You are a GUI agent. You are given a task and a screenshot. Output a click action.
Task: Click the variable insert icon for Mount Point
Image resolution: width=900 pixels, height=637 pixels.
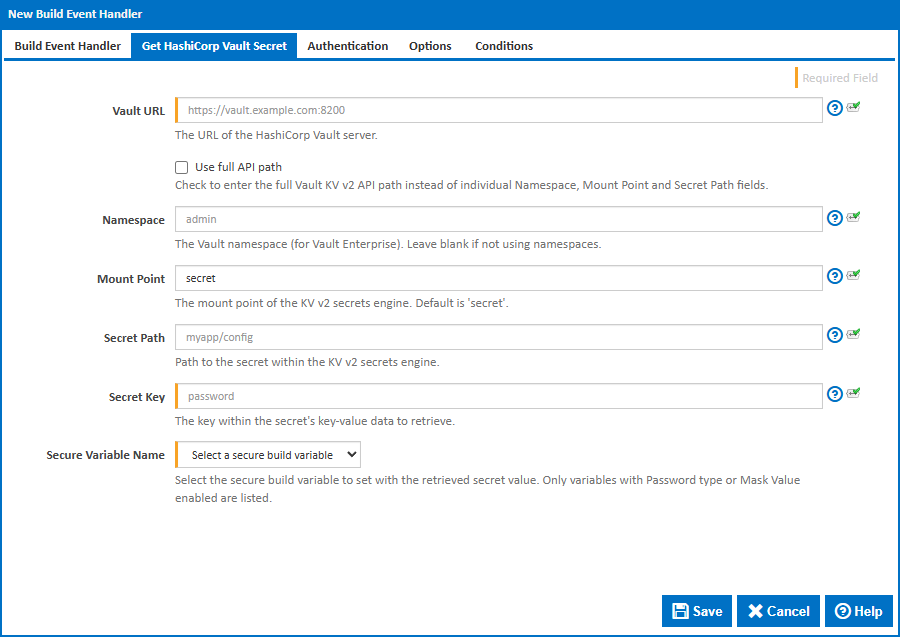pos(853,276)
